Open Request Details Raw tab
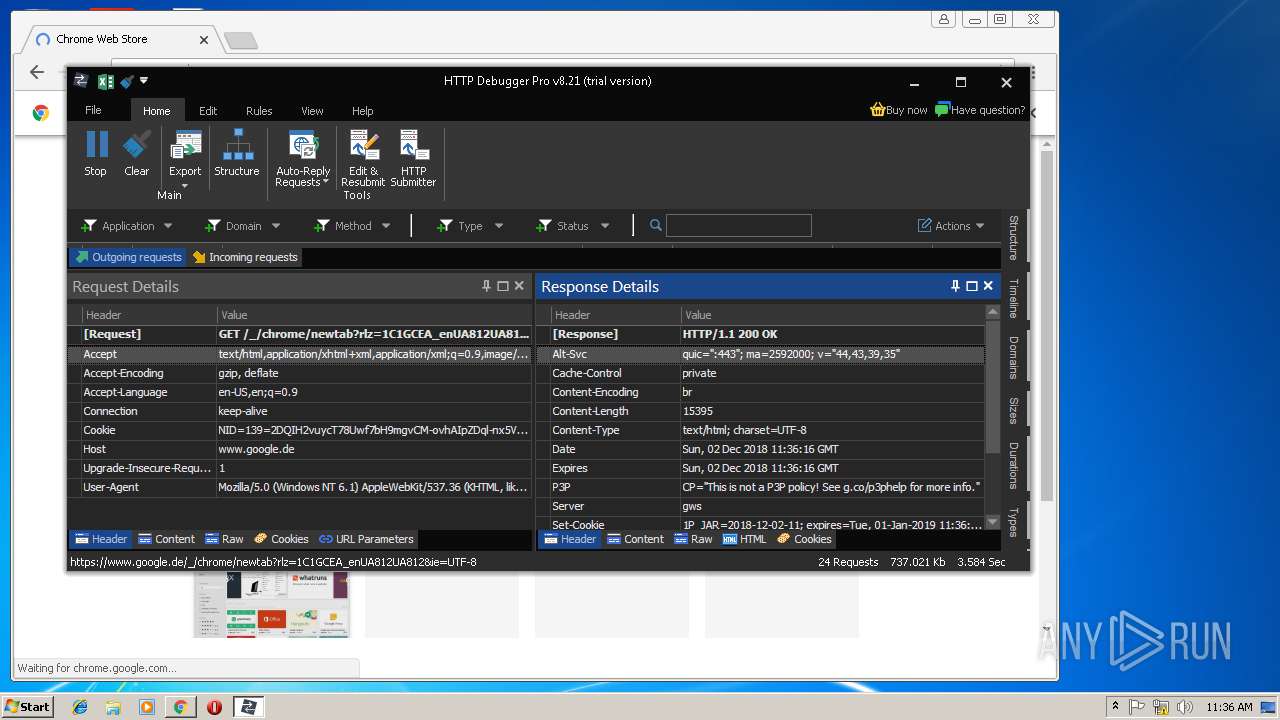The image size is (1280, 720). [224, 539]
